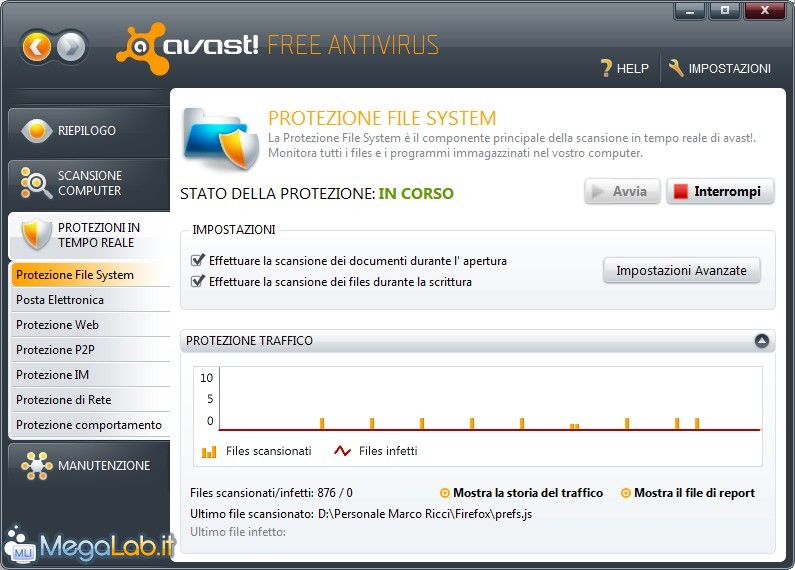Click the grey forward arrow button
This screenshot has width=795, height=570.
[71, 48]
